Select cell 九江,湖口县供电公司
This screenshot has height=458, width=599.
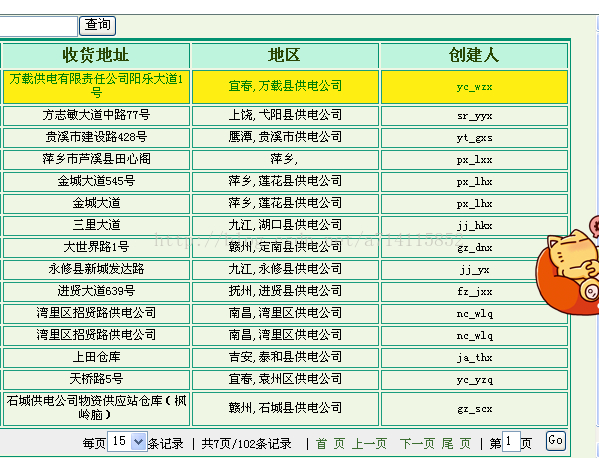285,226
